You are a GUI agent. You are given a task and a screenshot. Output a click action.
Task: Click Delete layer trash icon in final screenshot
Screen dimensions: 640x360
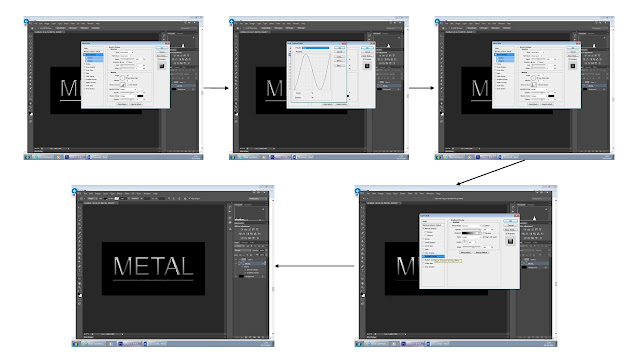tap(263, 337)
